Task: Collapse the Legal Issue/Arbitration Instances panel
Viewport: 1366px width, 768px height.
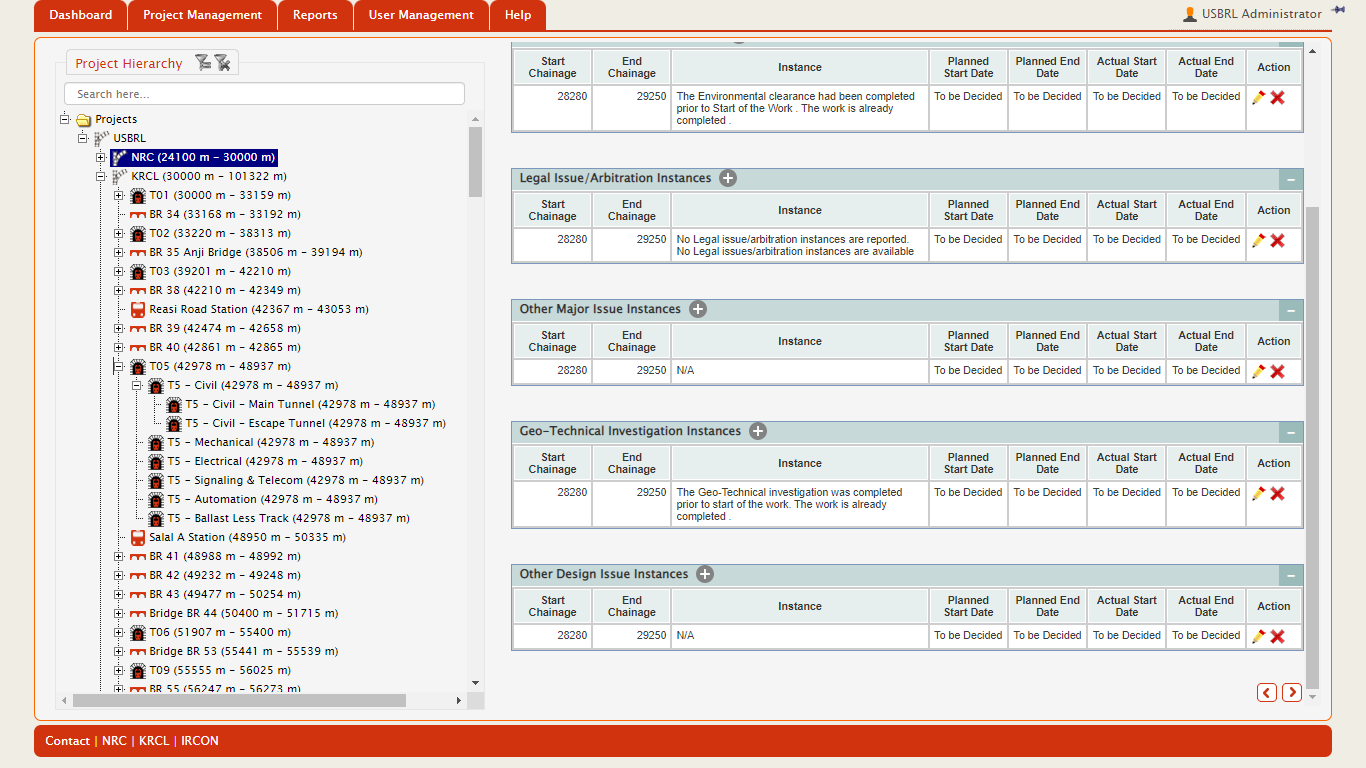Action: coord(1291,179)
